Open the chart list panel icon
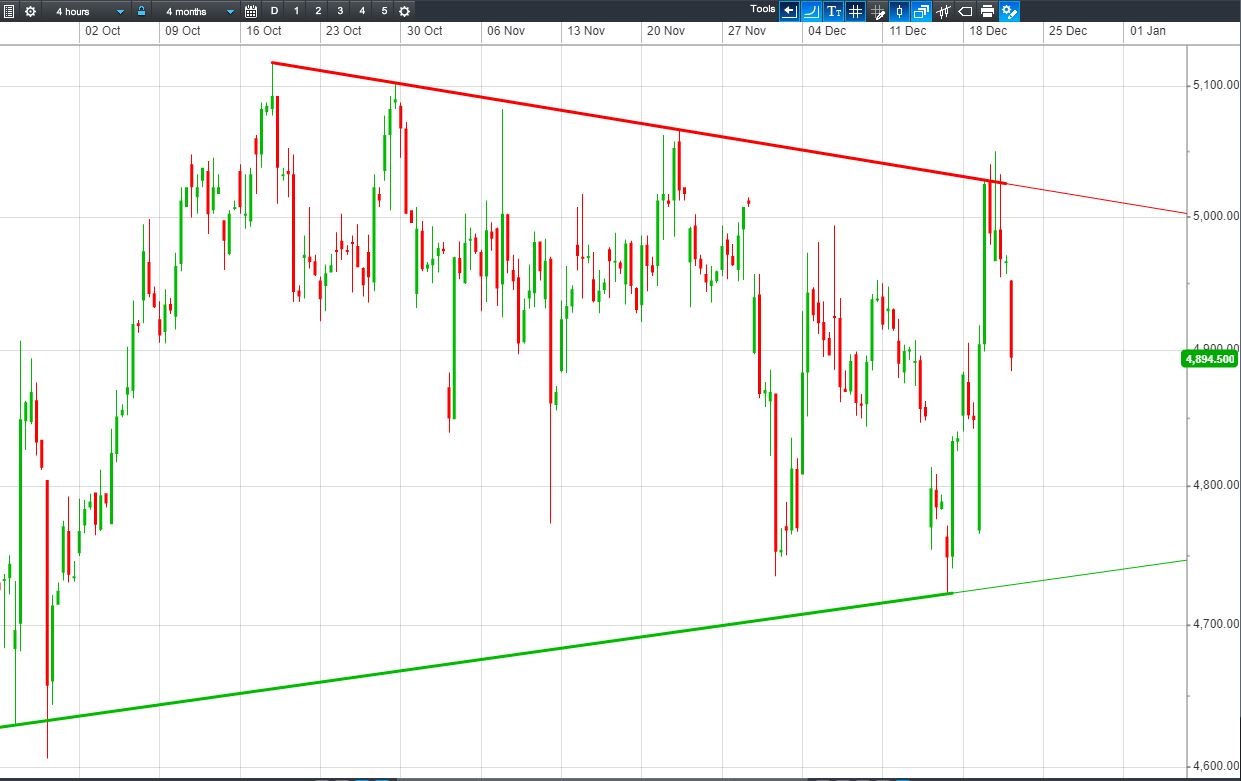This screenshot has width=1241, height=781. (x=9, y=11)
